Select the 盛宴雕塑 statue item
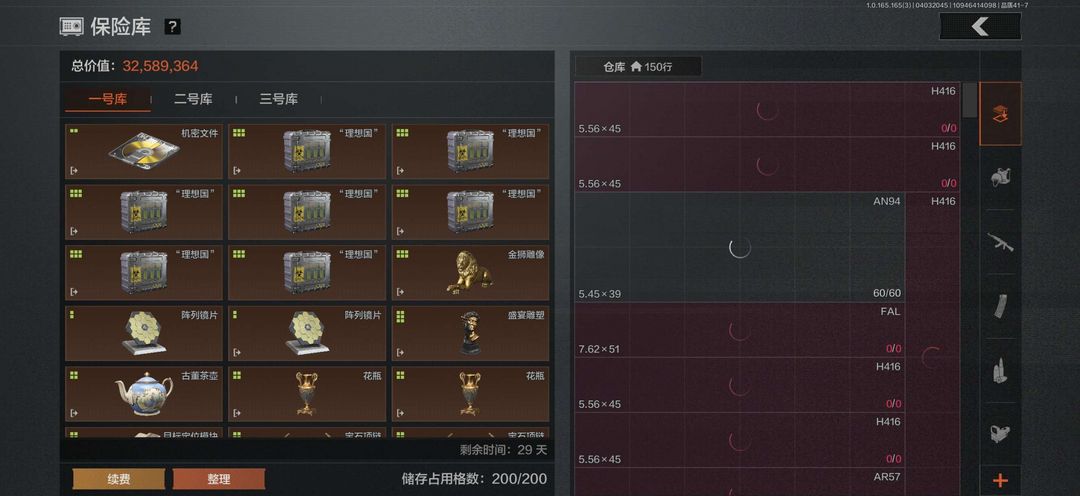Viewport: 1080px width, 496px height. [x=470, y=333]
